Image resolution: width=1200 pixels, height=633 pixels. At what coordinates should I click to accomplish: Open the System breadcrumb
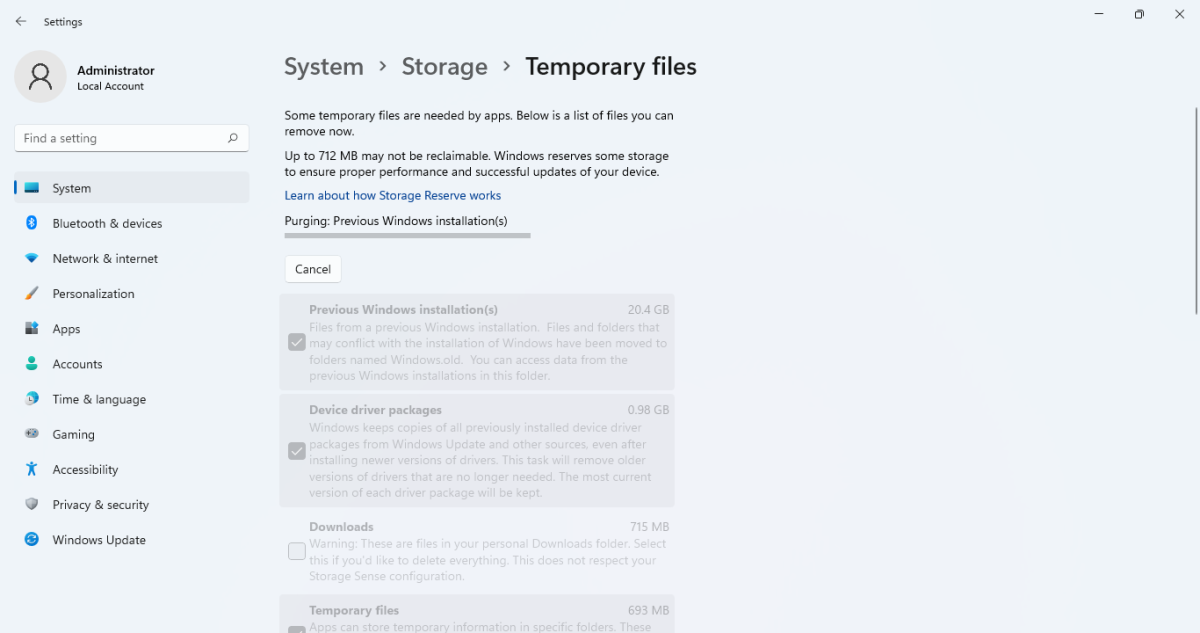tap(324, 66)
